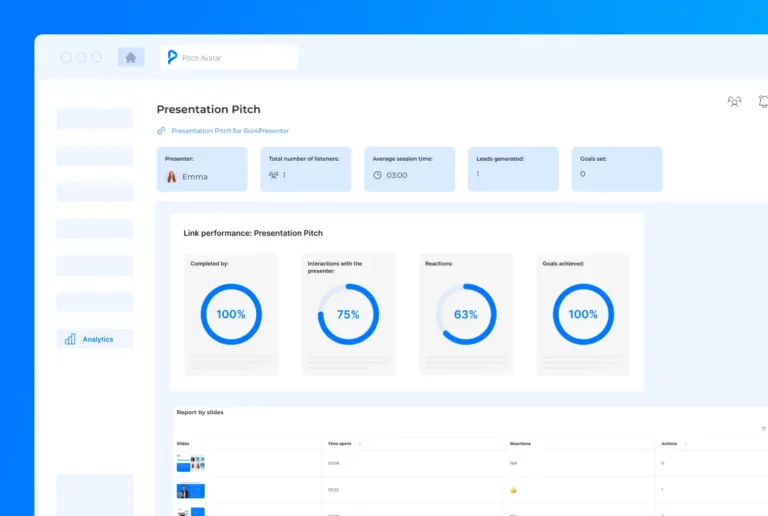This screenshot has width=768, height=516.
Task: Sort by Actions column
Action: point(686,443)
